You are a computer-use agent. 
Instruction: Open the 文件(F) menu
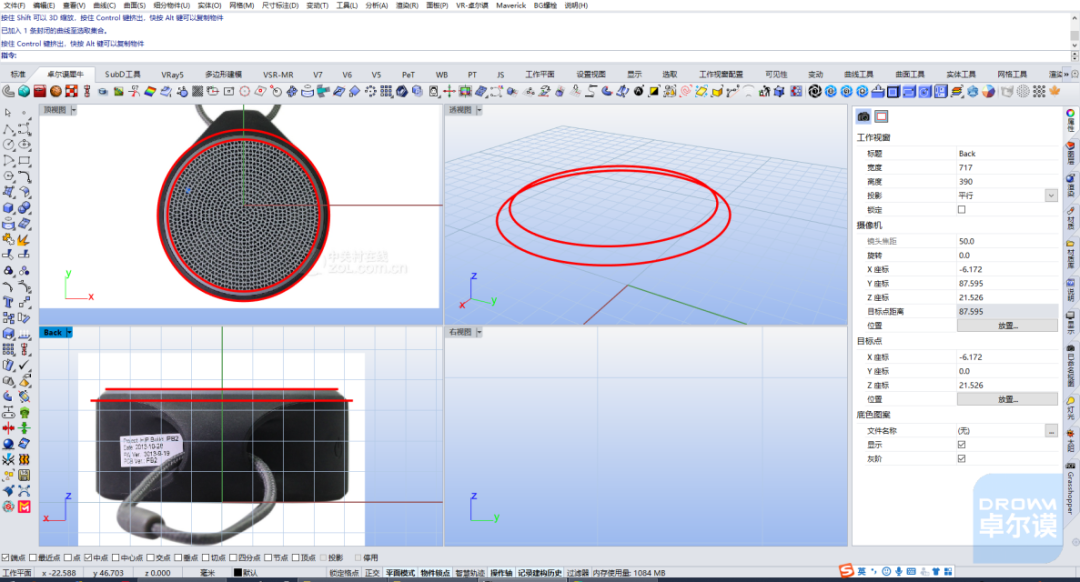coord(14,5)
